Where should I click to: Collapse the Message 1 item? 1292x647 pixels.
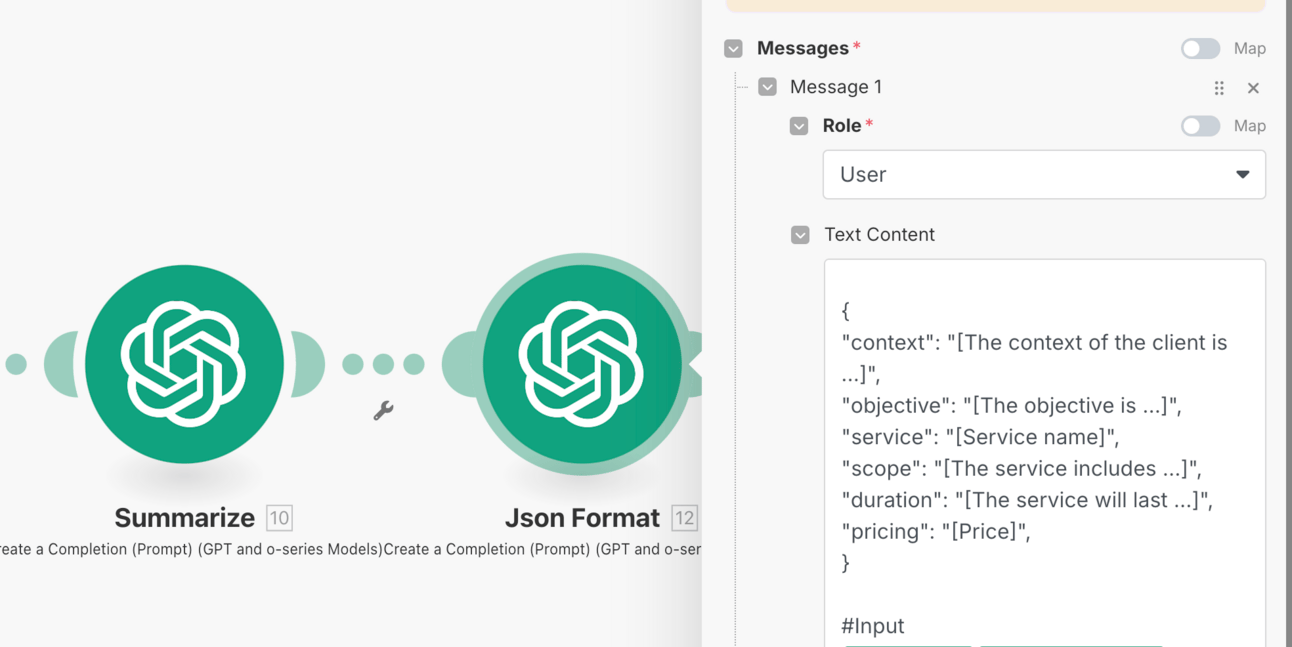(767, 87)
